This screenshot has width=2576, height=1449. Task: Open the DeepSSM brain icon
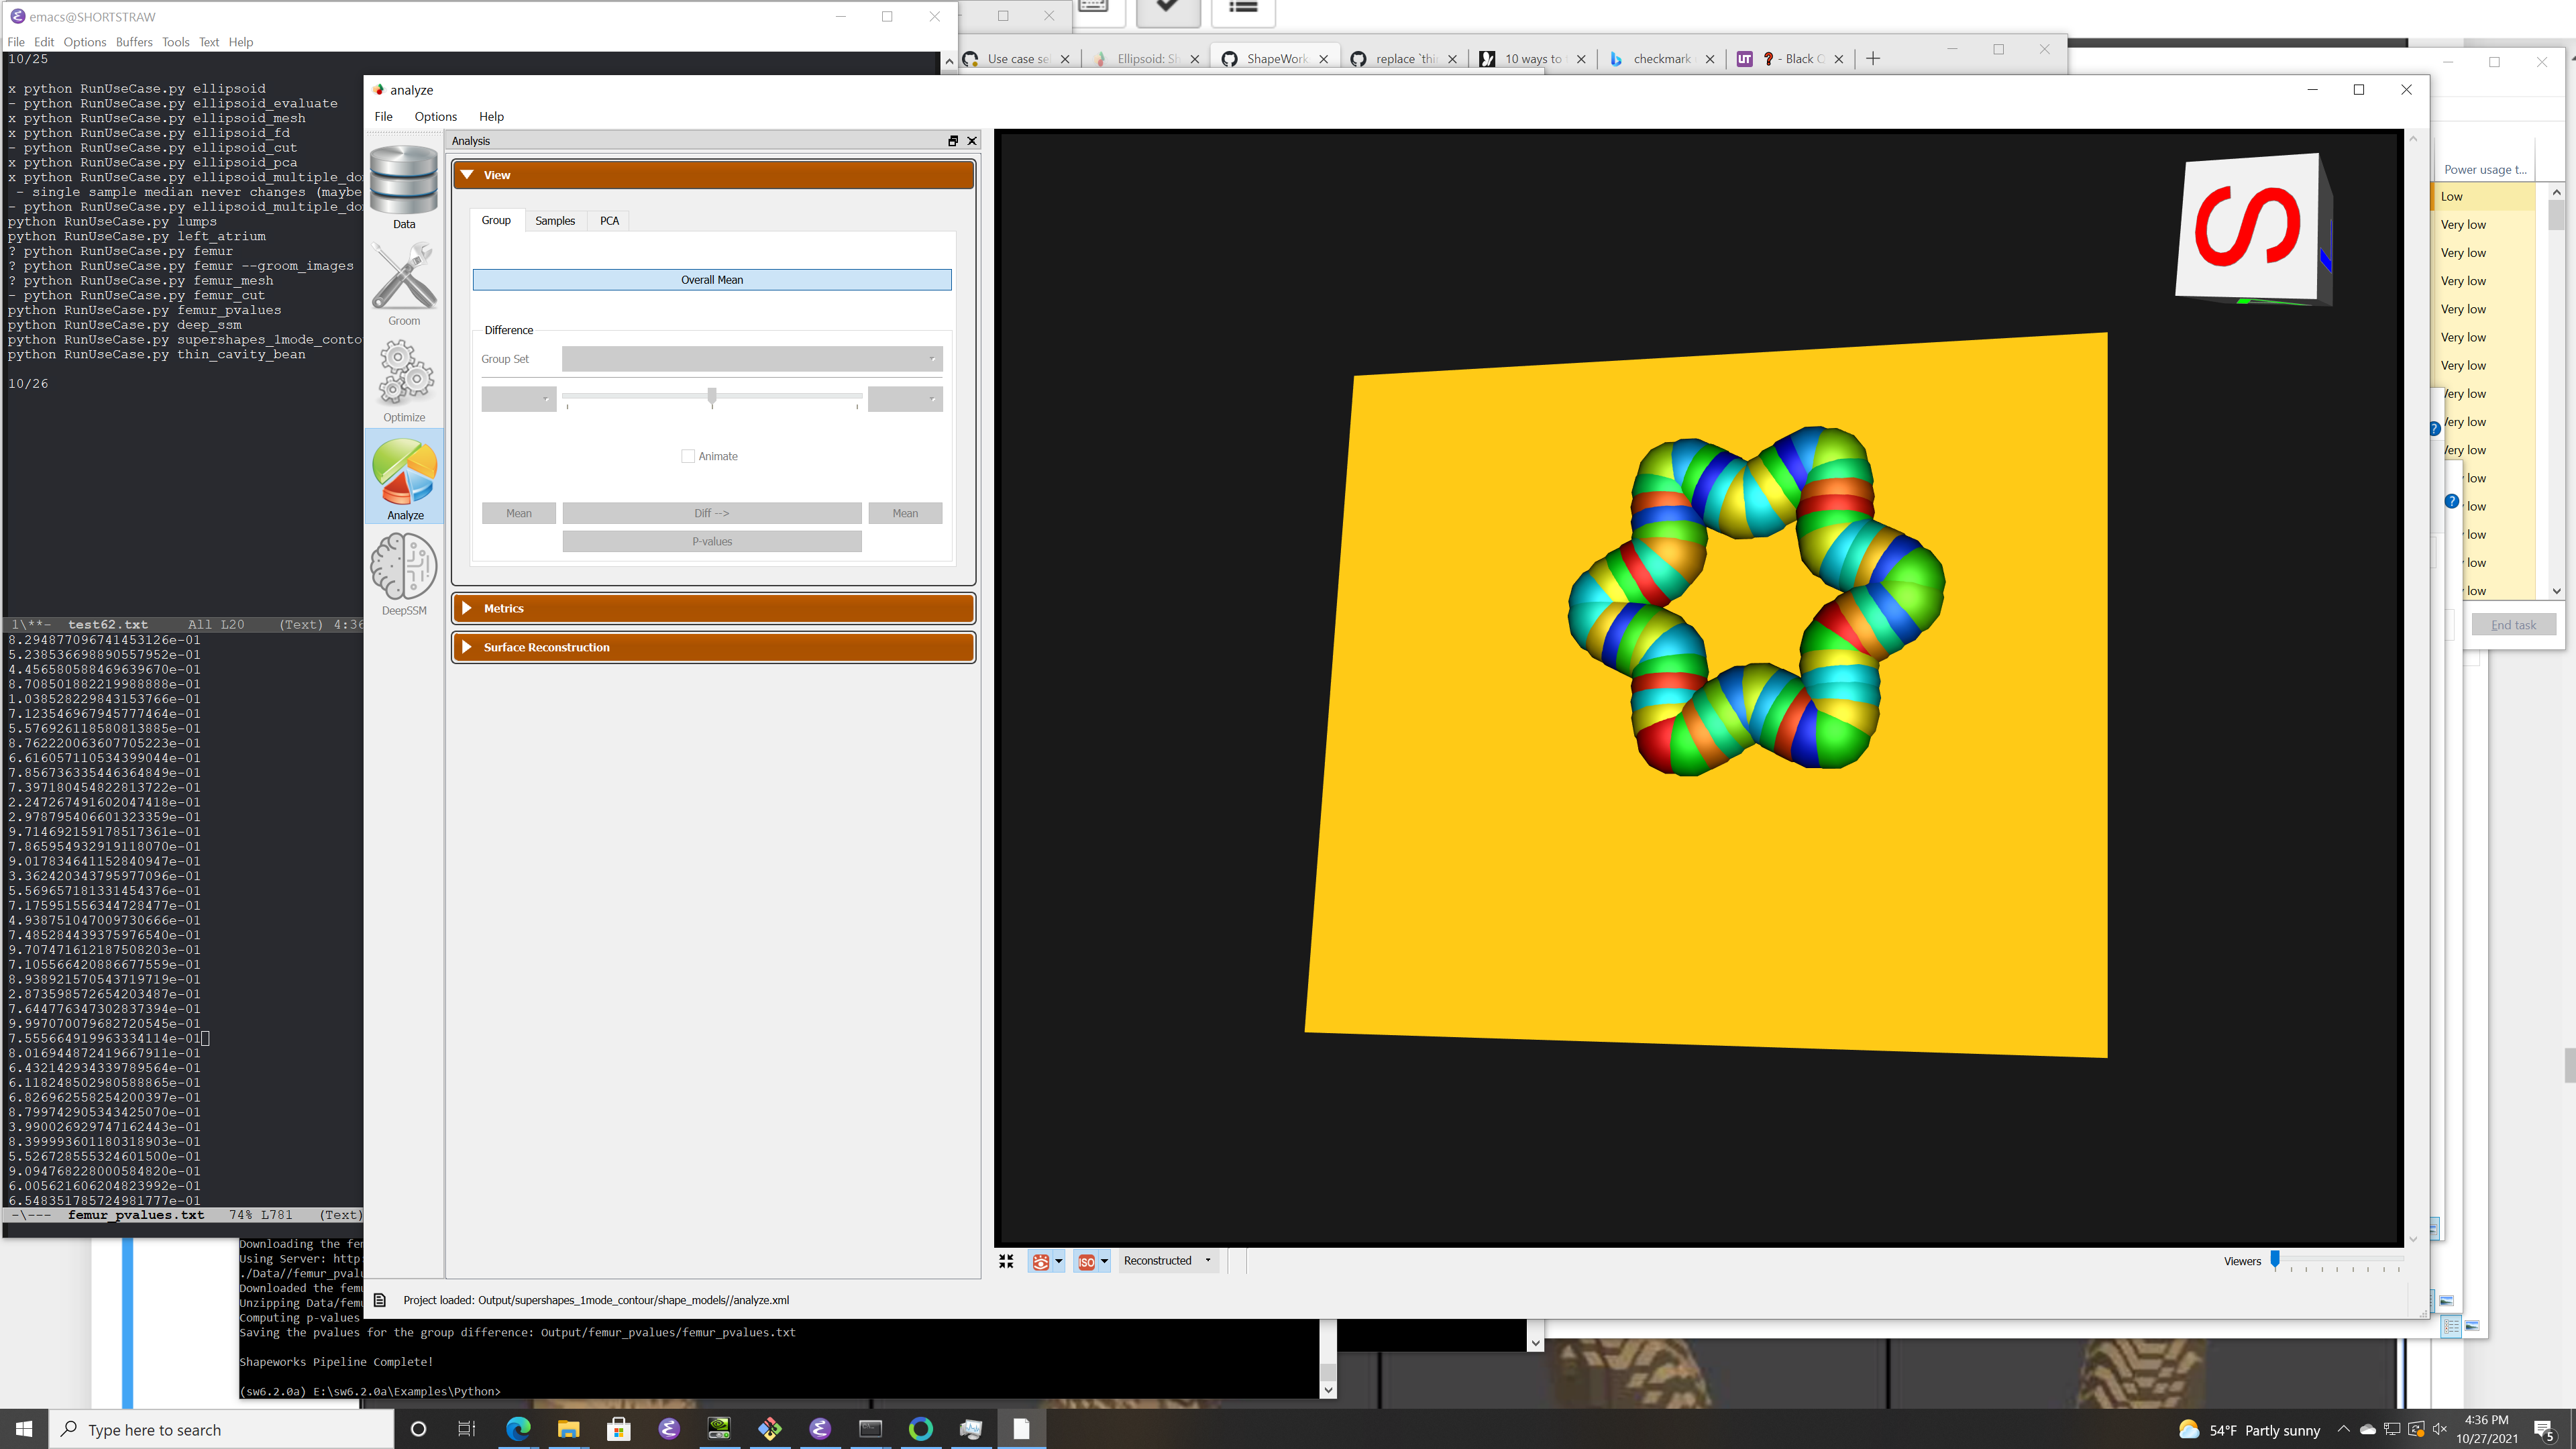[x=403, y=567]
